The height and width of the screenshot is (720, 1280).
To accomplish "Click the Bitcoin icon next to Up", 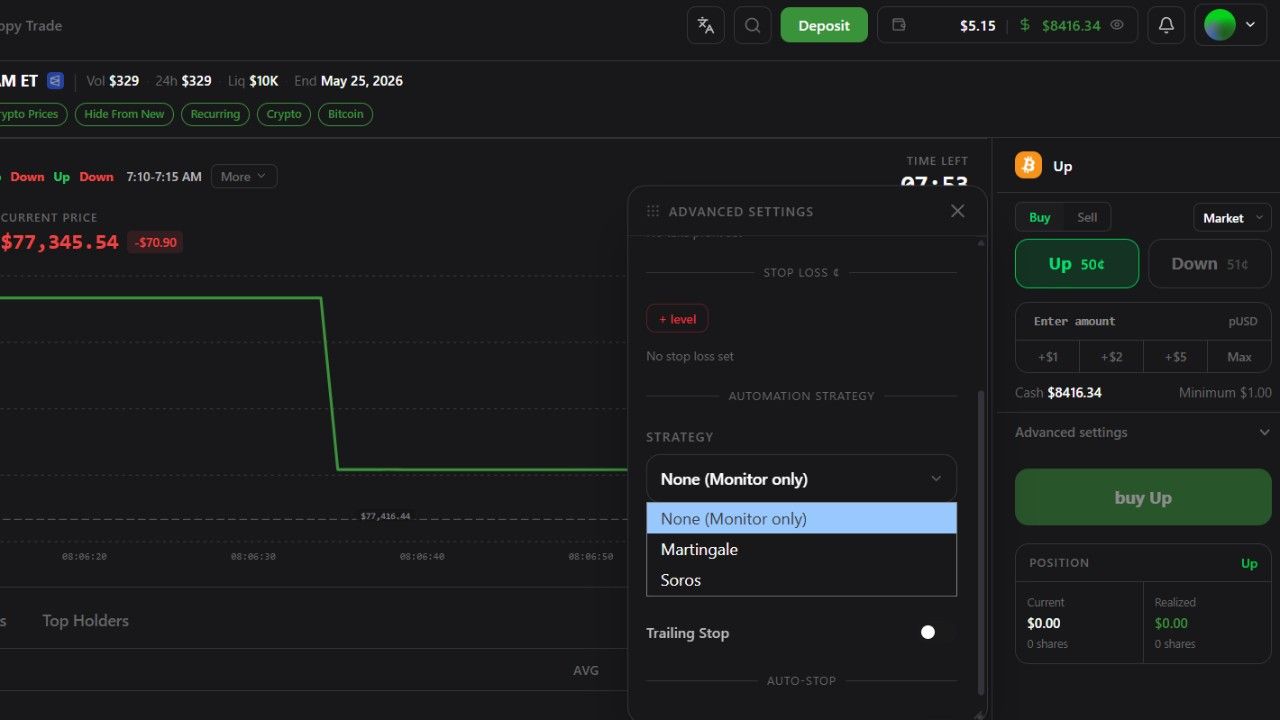I will tap(1028, 166).
